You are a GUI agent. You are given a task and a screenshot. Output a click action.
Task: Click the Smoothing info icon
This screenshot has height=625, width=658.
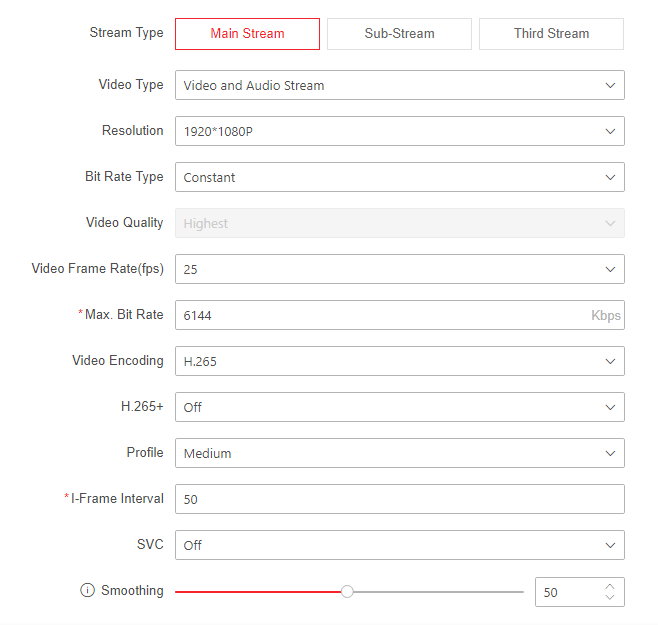87,591
